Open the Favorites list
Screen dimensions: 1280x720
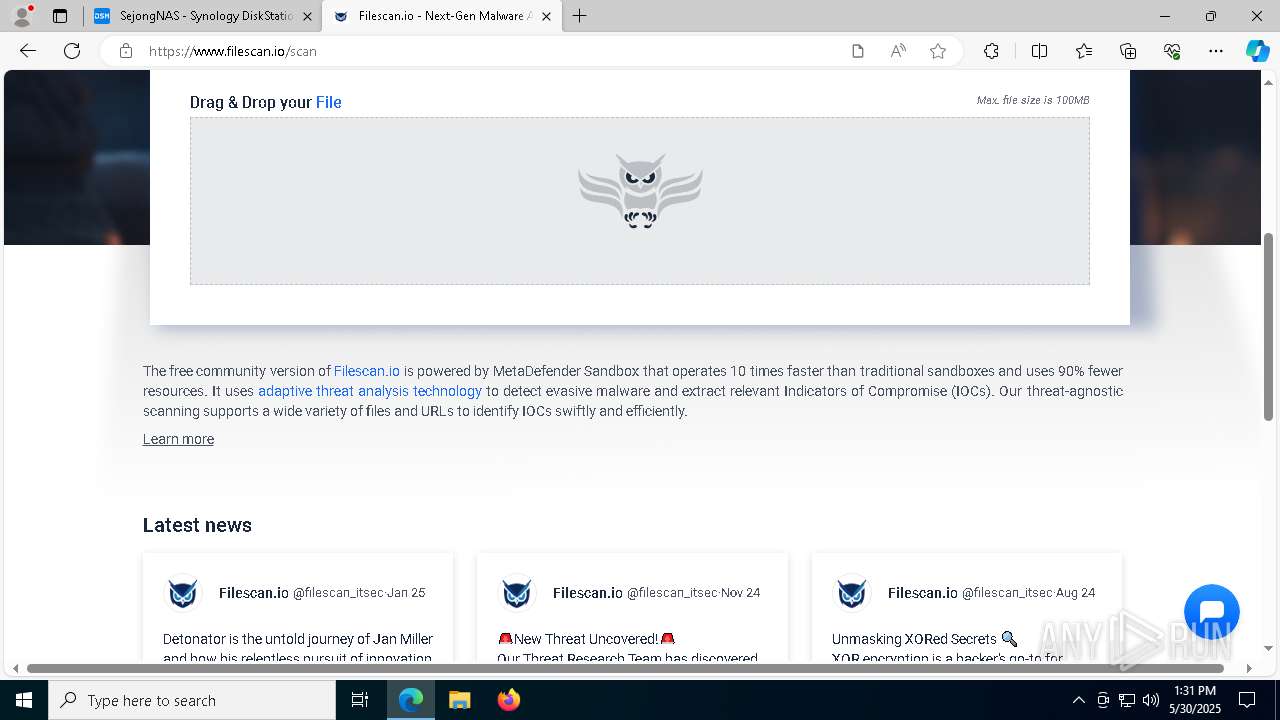pyautogui.click(x=1084, y=51)
